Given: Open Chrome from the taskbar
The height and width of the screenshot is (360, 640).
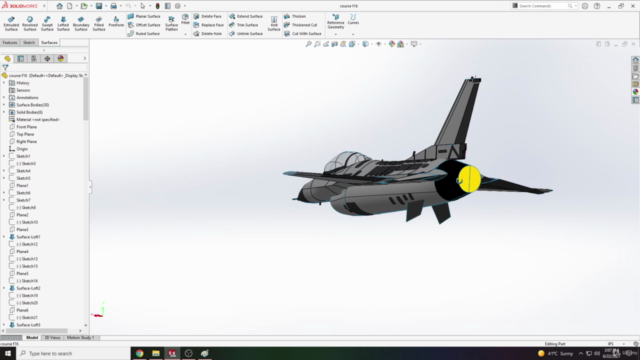Looking at the screenshot, I should (140, 353).
